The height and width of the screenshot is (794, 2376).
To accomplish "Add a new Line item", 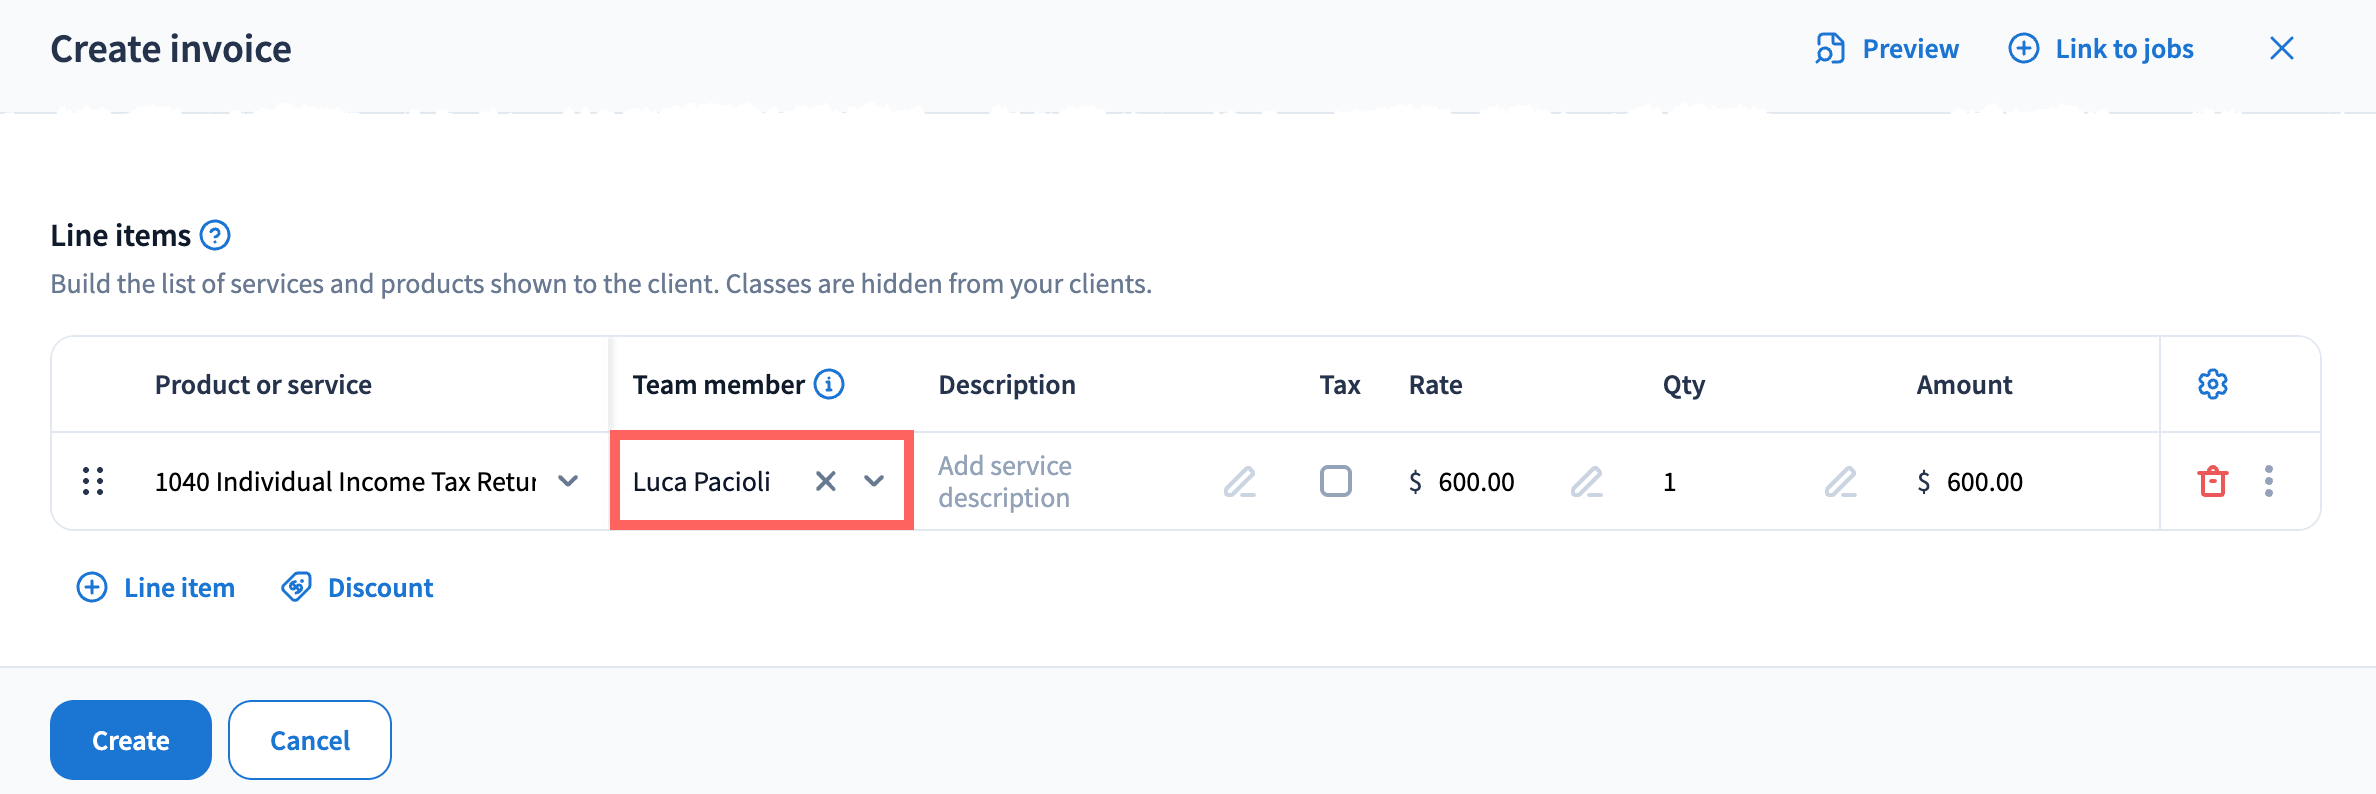I will (157, 588).
